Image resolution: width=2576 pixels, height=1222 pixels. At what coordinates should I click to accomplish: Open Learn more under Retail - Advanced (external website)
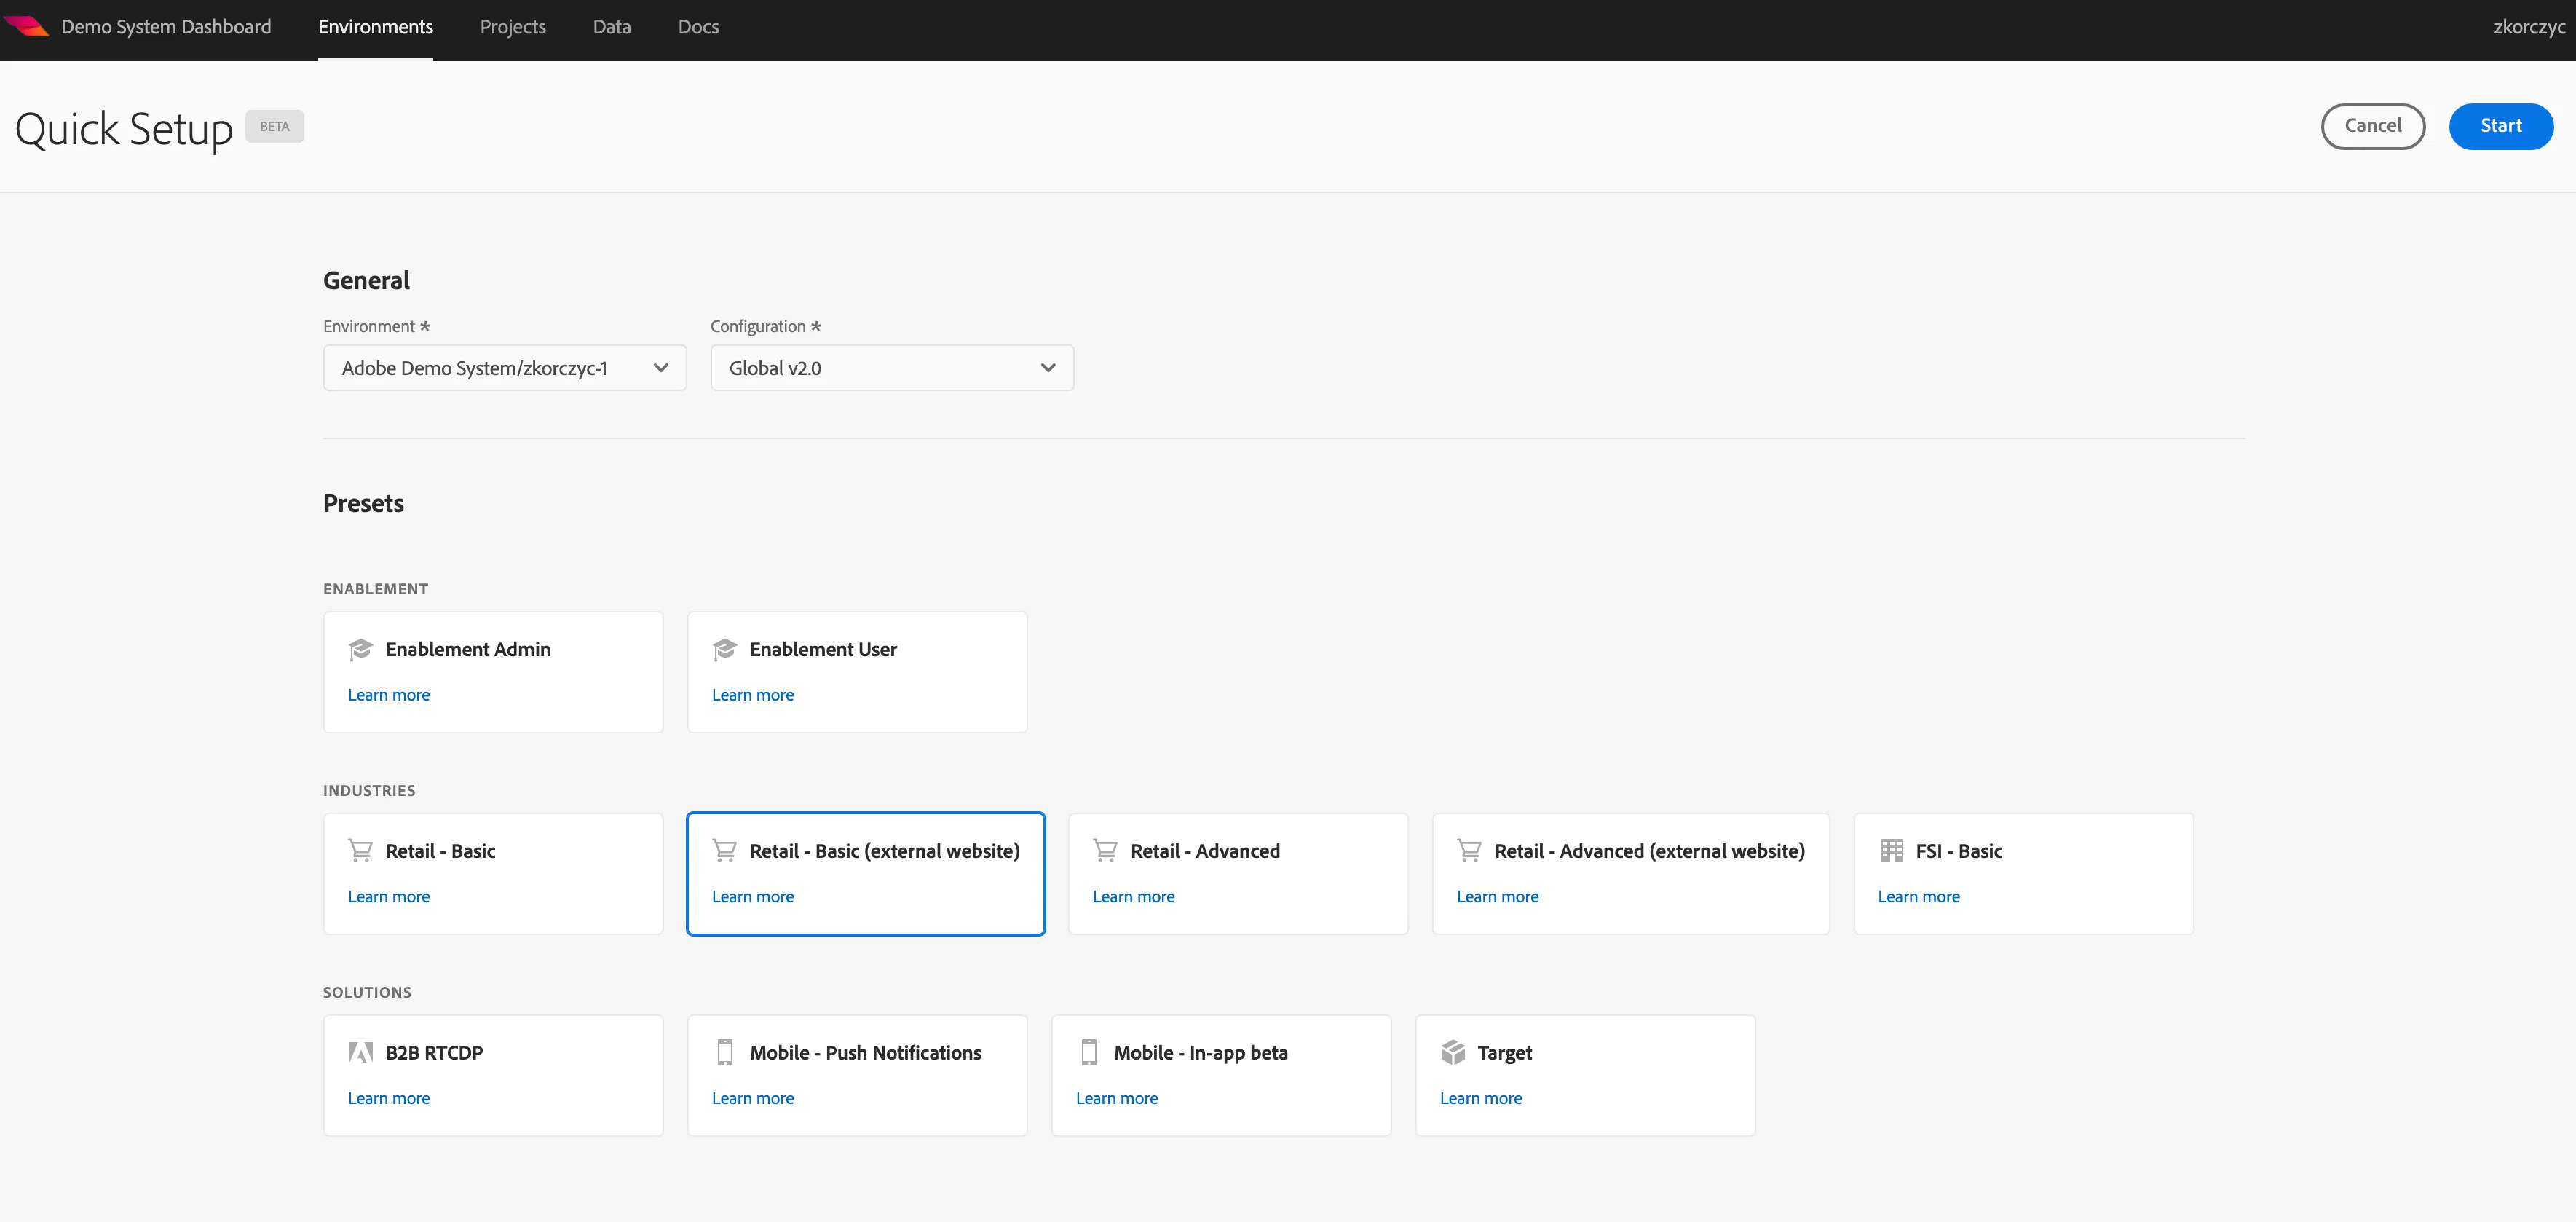click(1498, 897)
